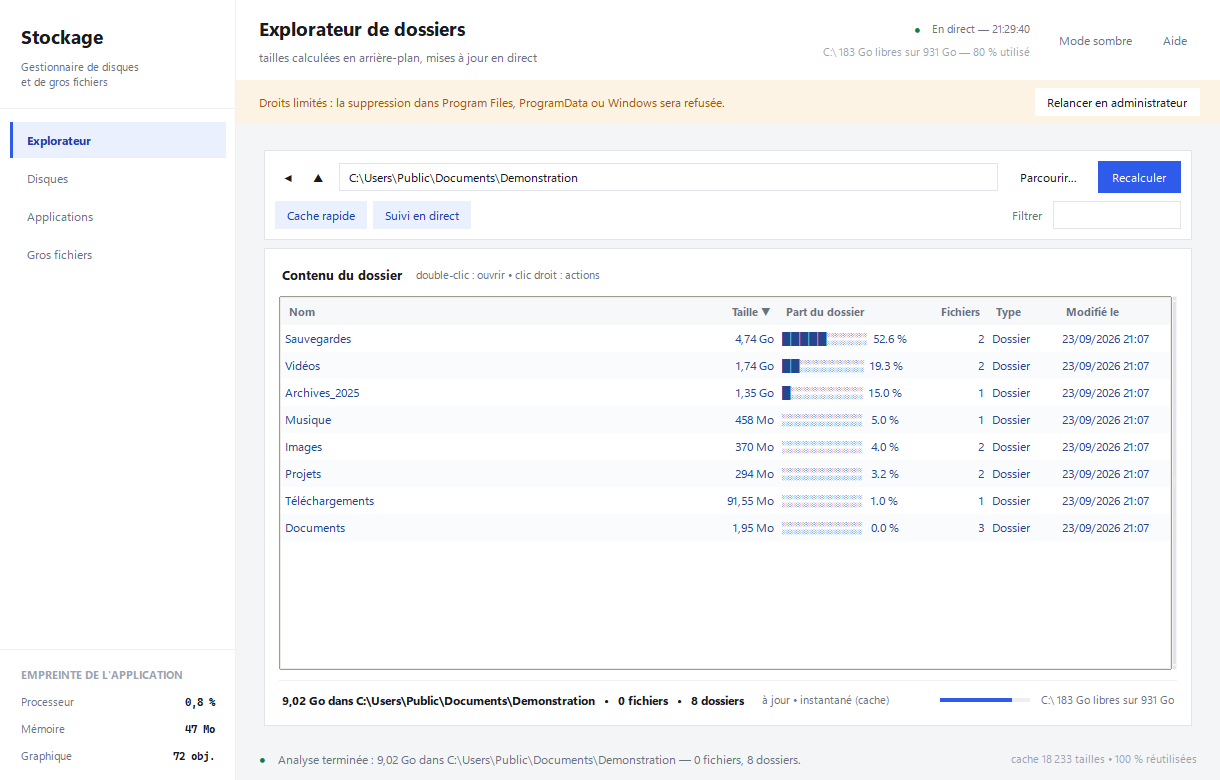Select the Téléchargements folder row
The height and width of the screenshot is (780, 1220).
(x=725, y=501)
